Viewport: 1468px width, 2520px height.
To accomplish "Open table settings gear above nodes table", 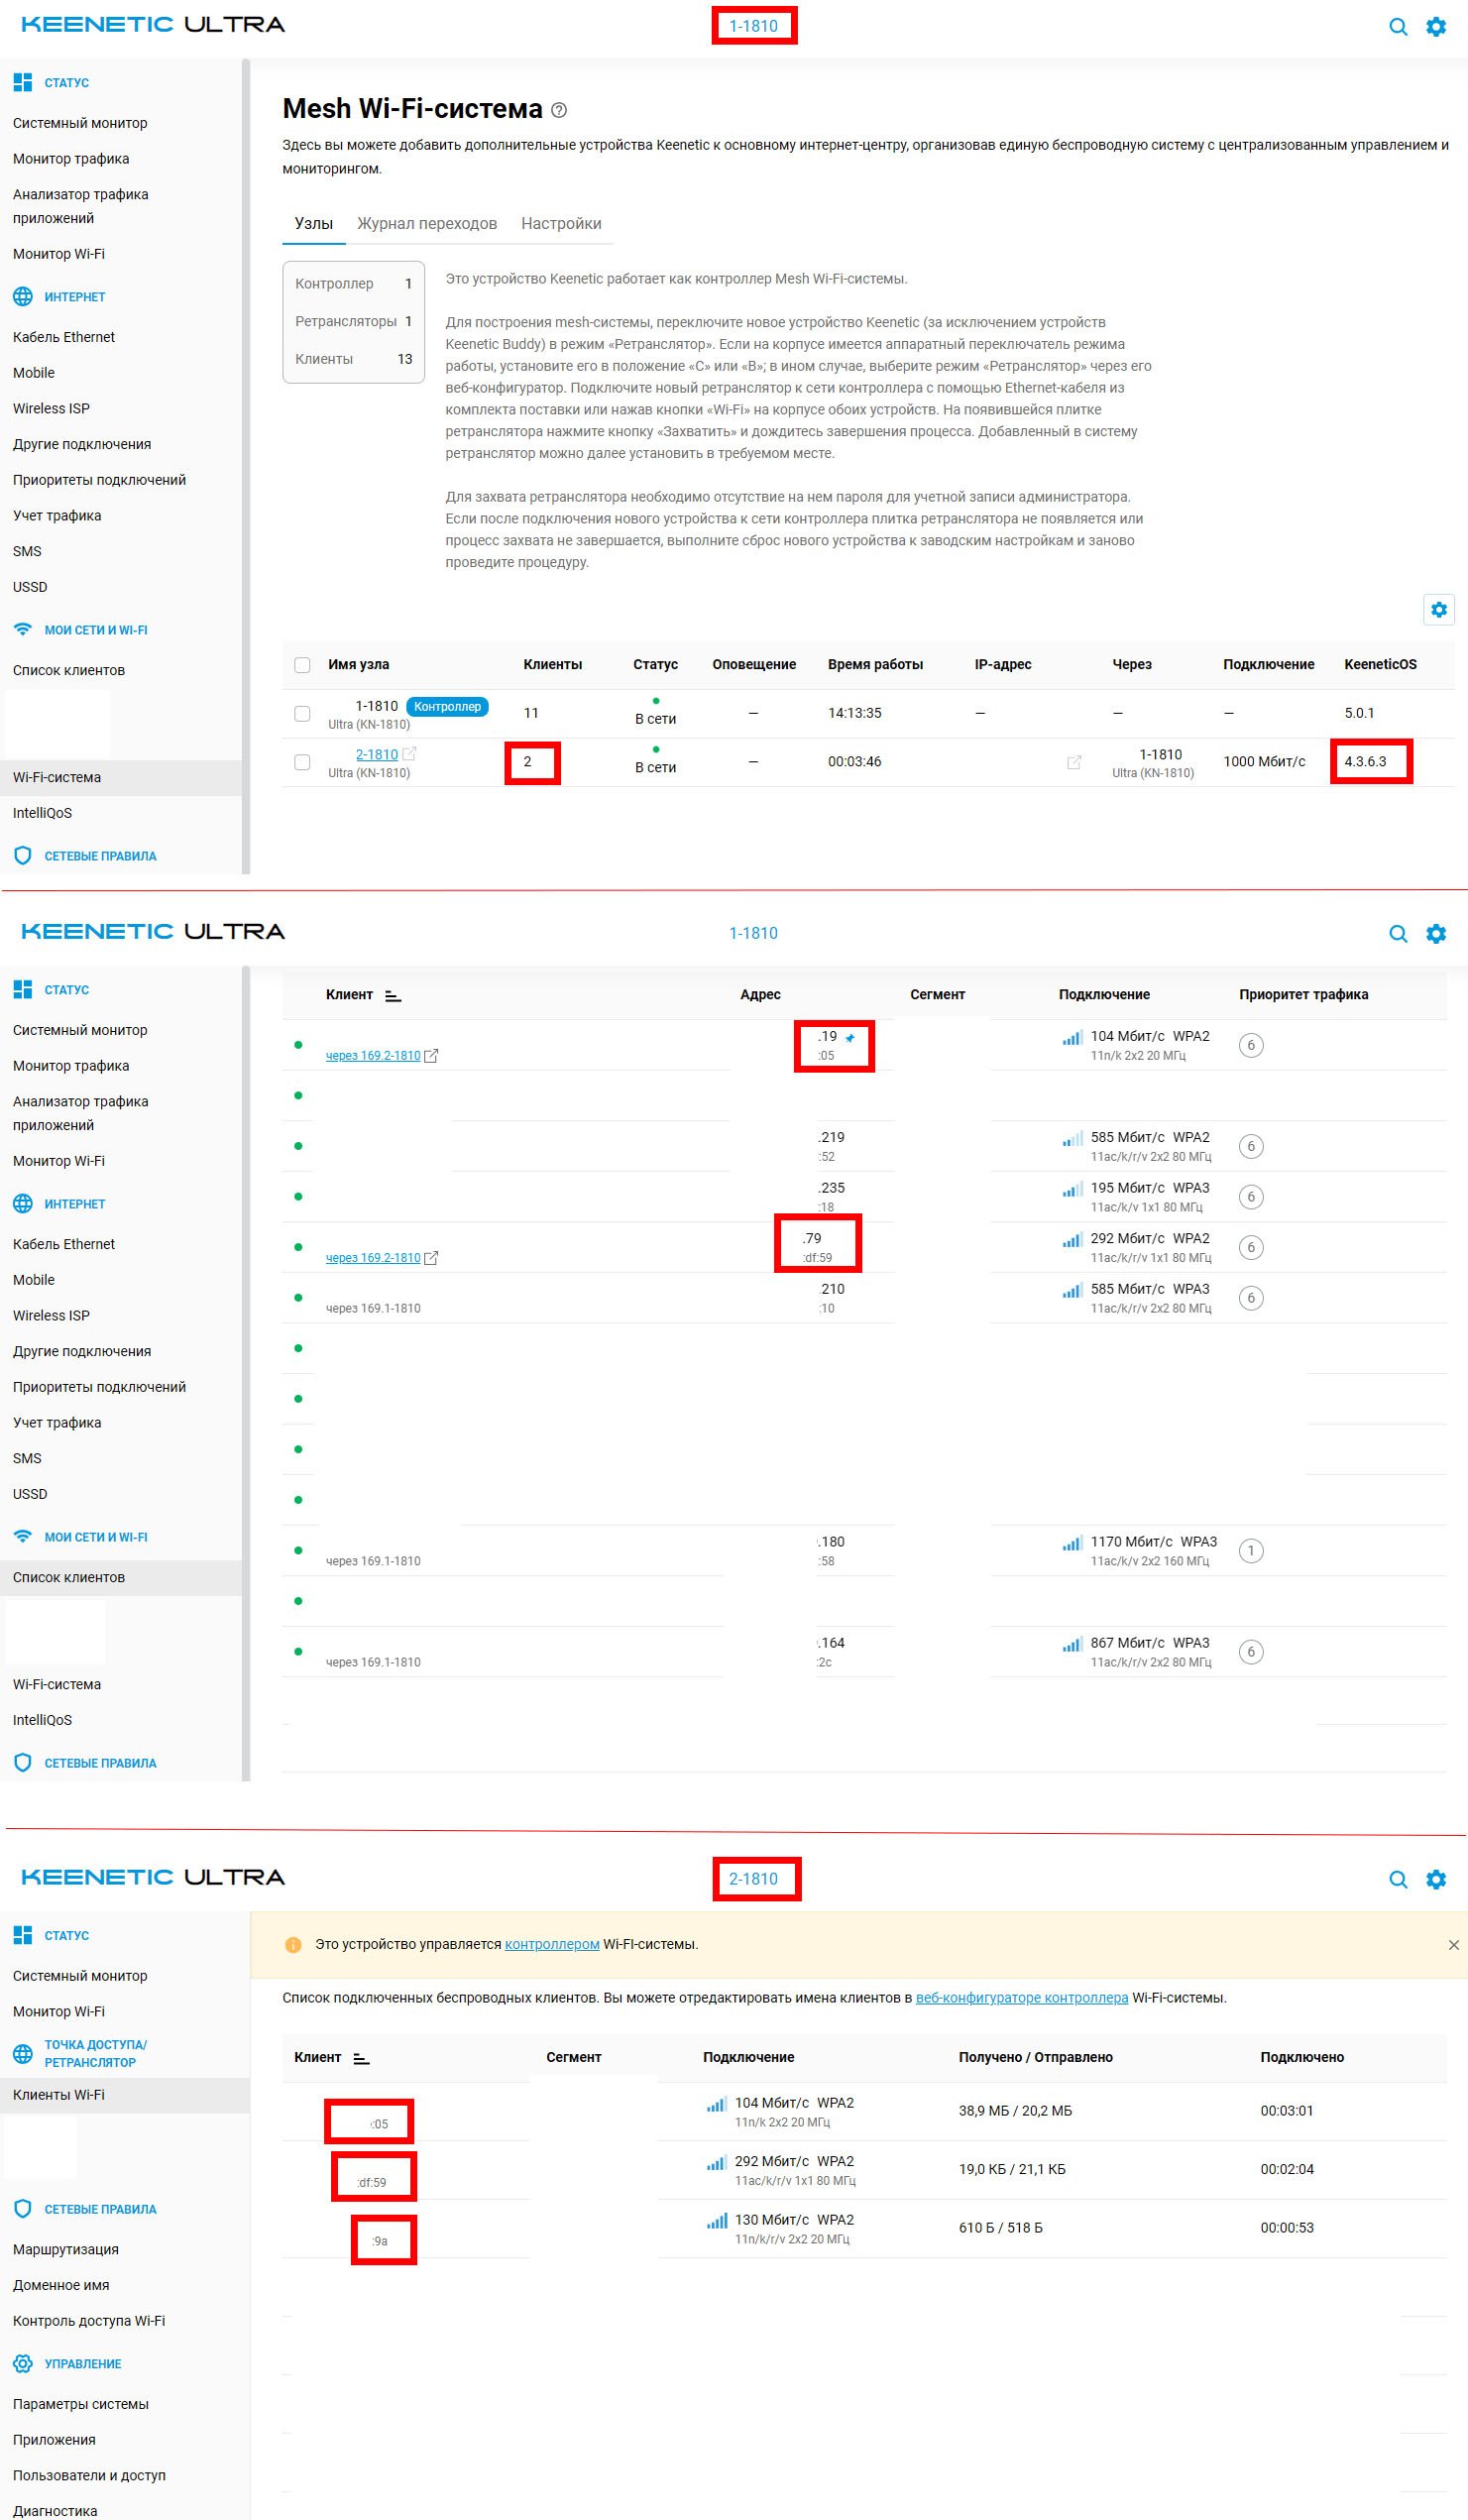I will (1438, 609).
